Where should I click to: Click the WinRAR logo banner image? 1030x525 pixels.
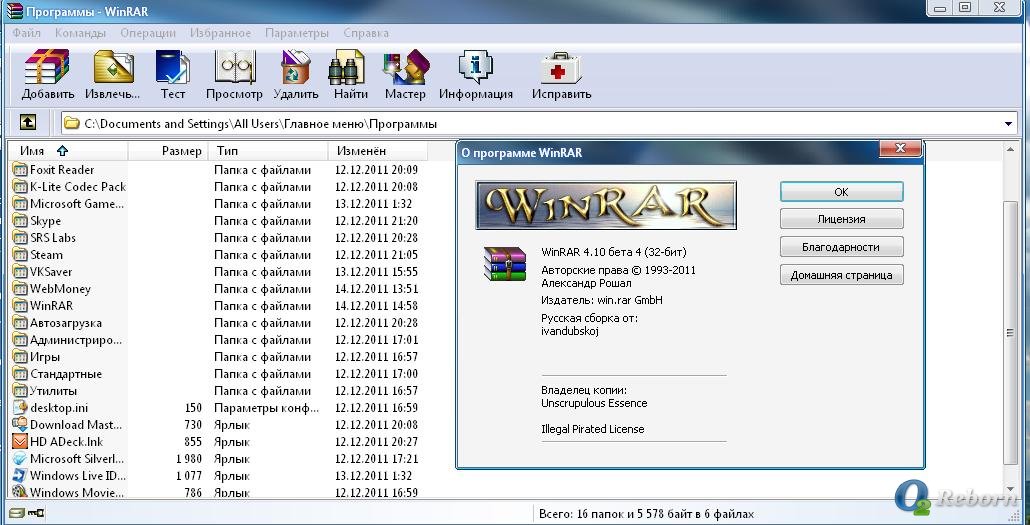coord(606,205)
